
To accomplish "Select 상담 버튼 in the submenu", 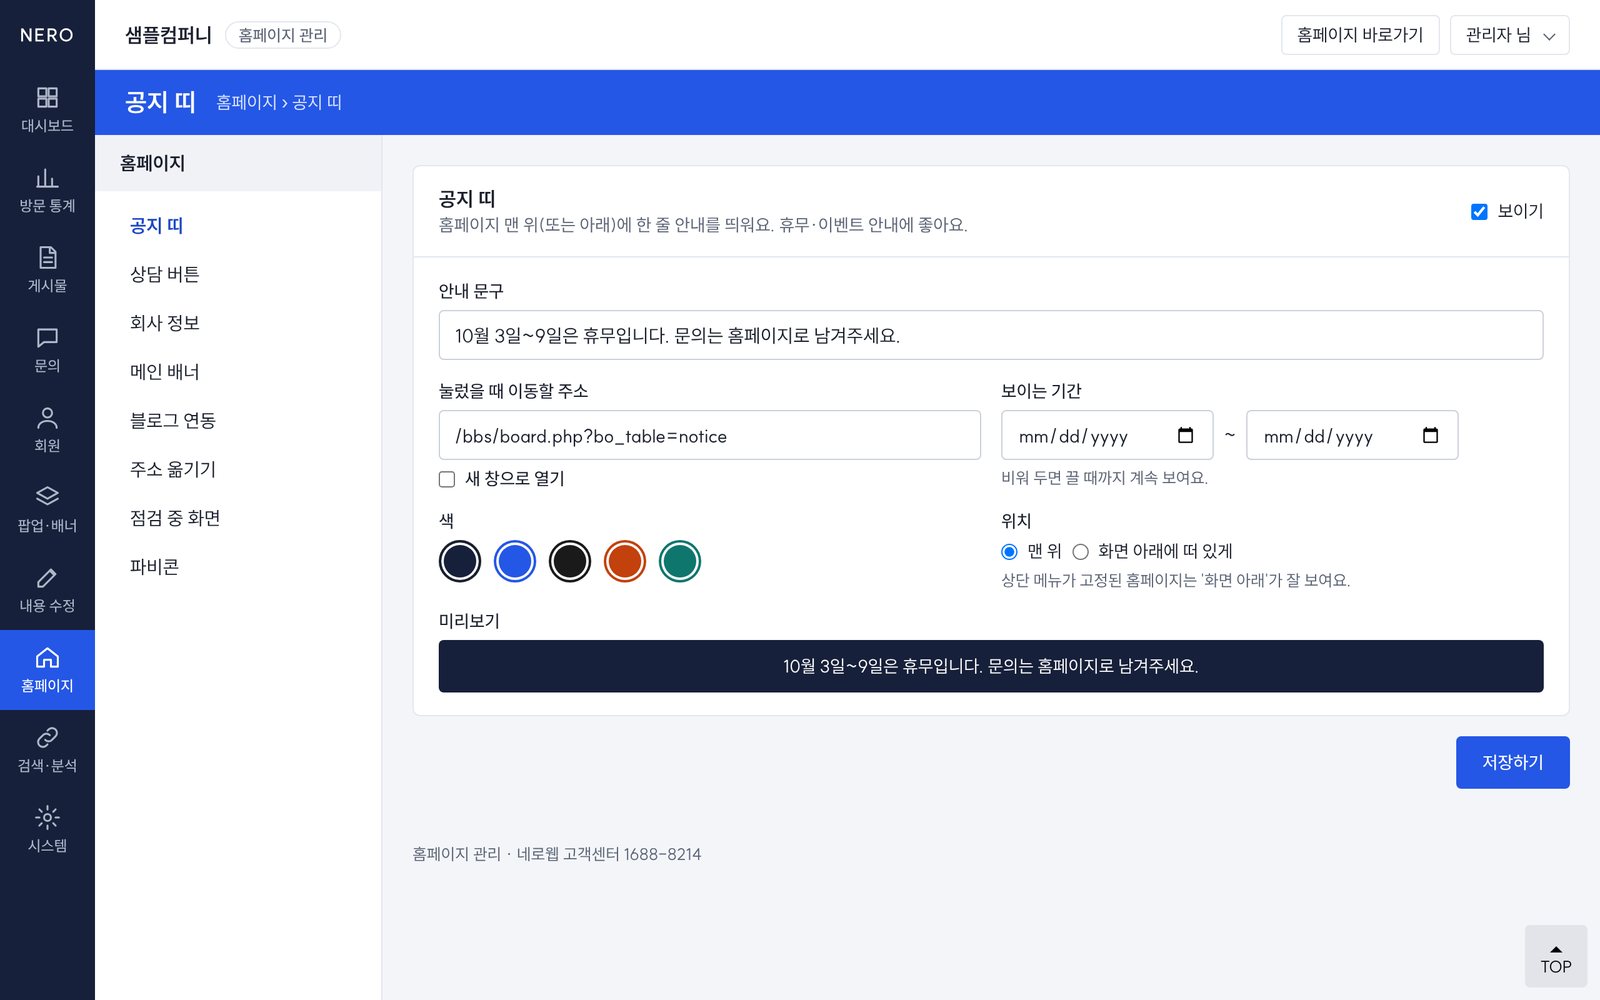I will [165, 274].
